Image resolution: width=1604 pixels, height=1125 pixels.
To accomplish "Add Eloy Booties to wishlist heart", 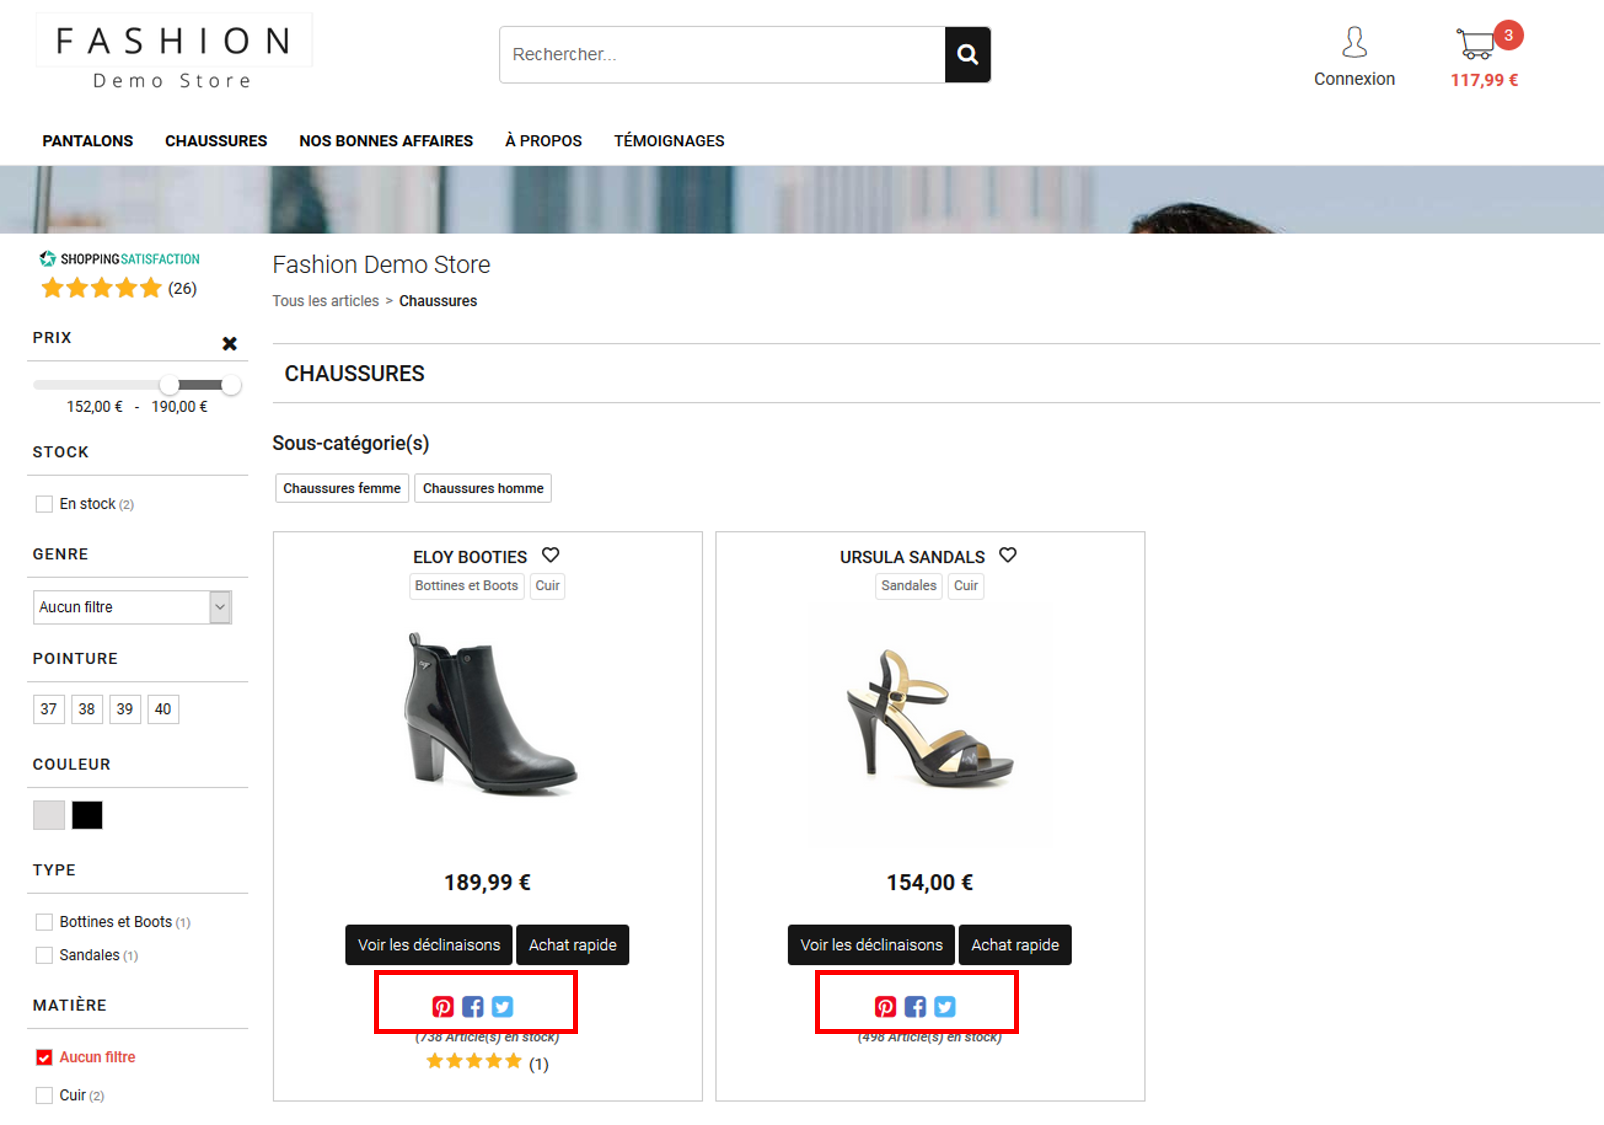I will (x=551, y=555).
